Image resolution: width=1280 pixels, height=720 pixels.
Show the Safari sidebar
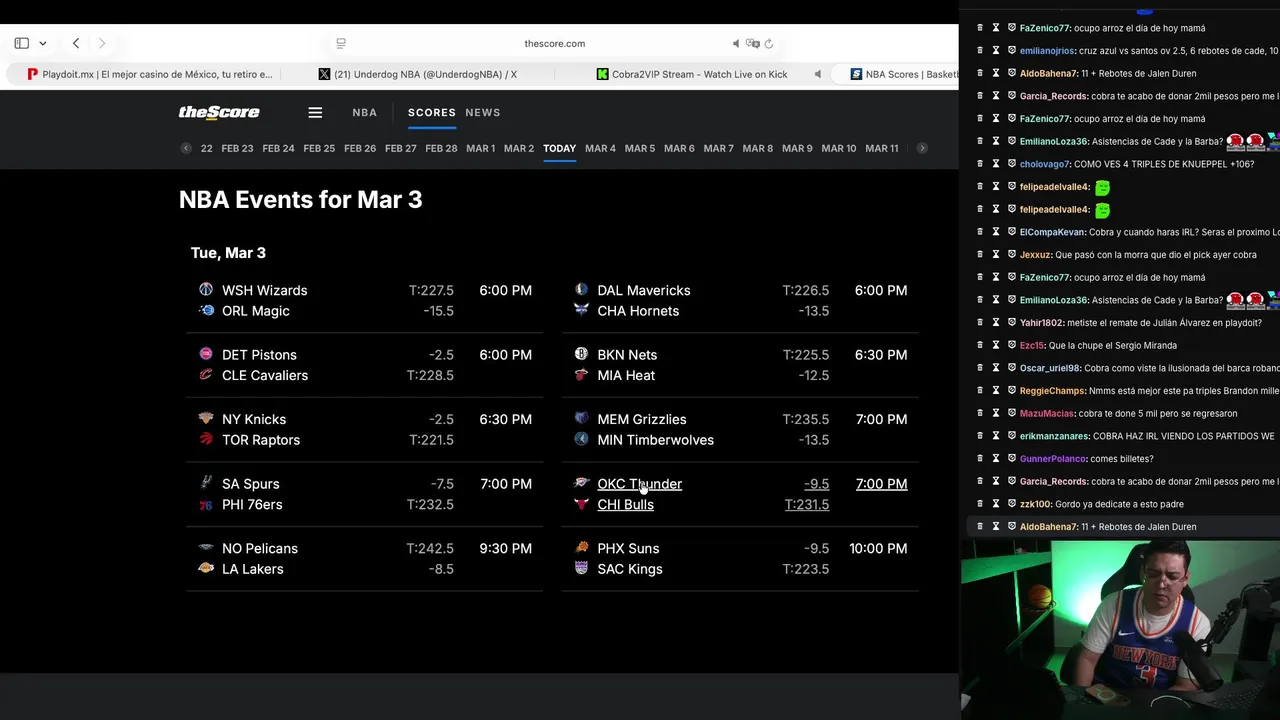pos(21,43)
